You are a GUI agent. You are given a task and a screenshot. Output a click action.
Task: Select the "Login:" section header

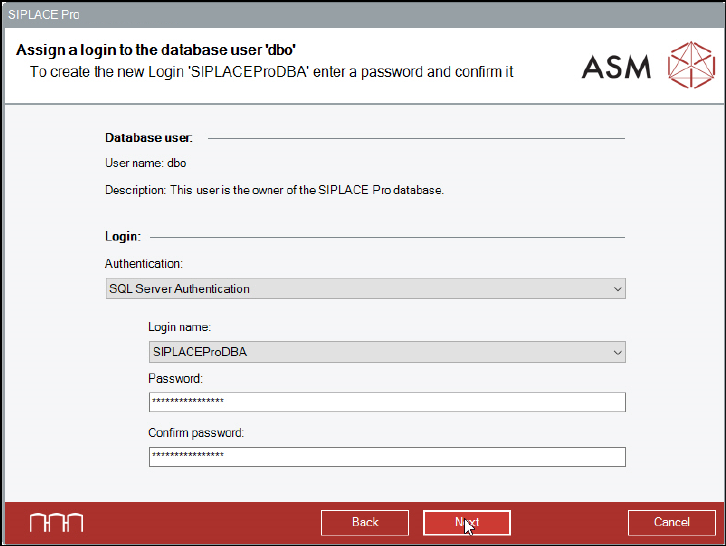coord(123,237)
